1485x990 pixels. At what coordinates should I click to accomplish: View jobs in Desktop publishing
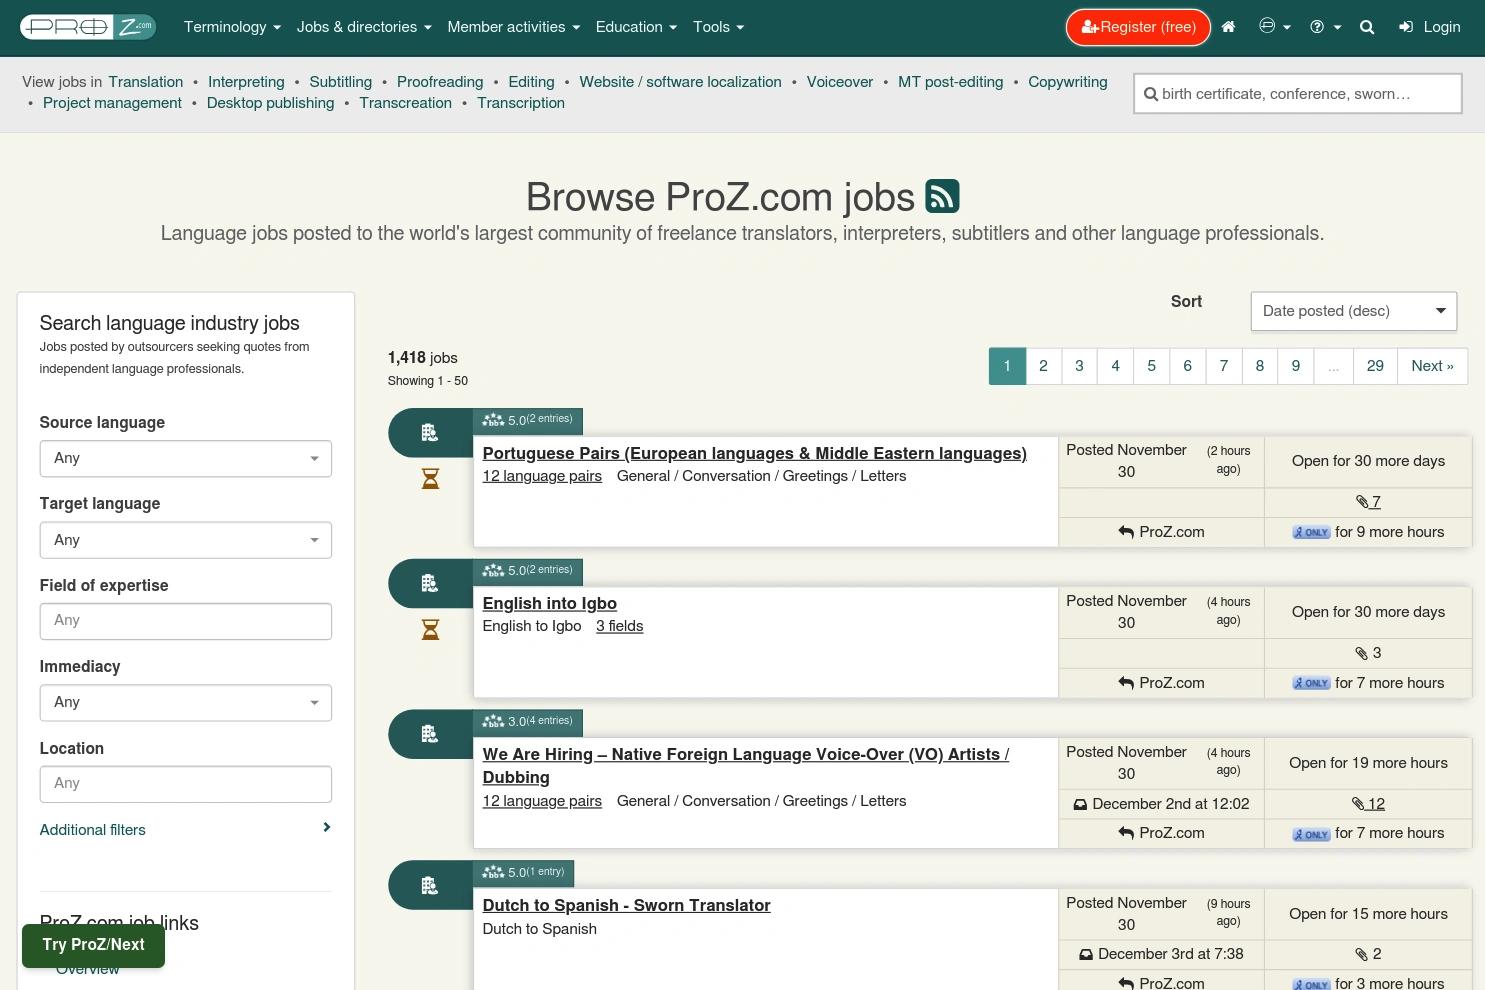click(x=270, y=103)
